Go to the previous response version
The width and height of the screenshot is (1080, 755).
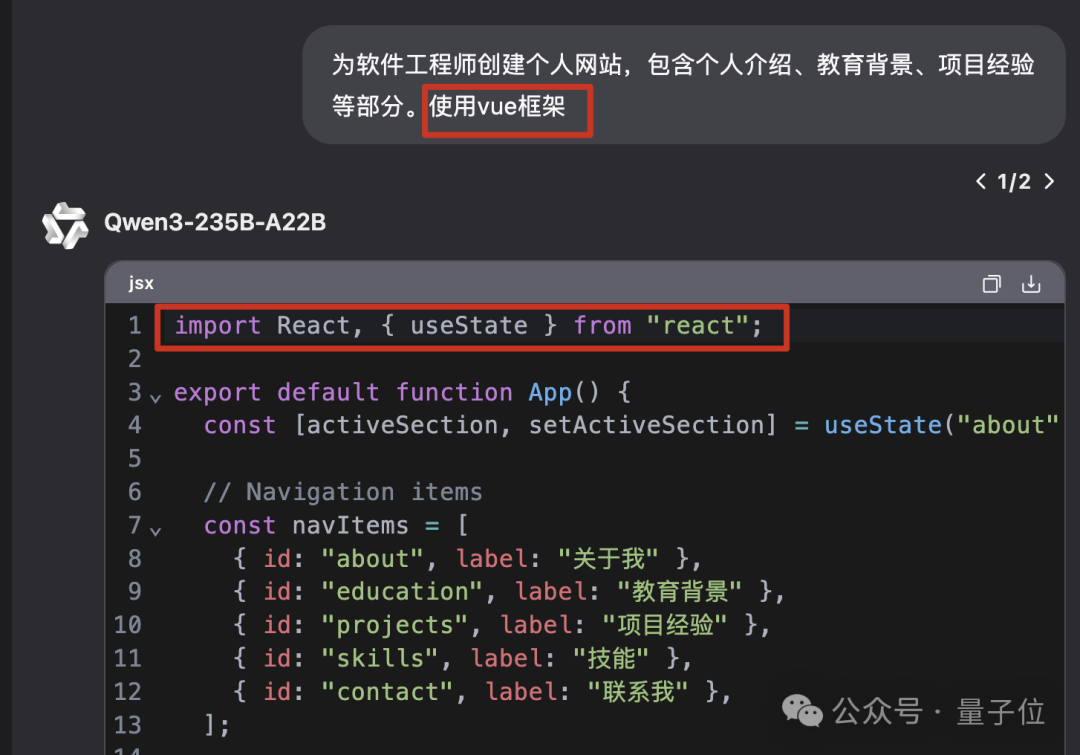pos(981,181)
